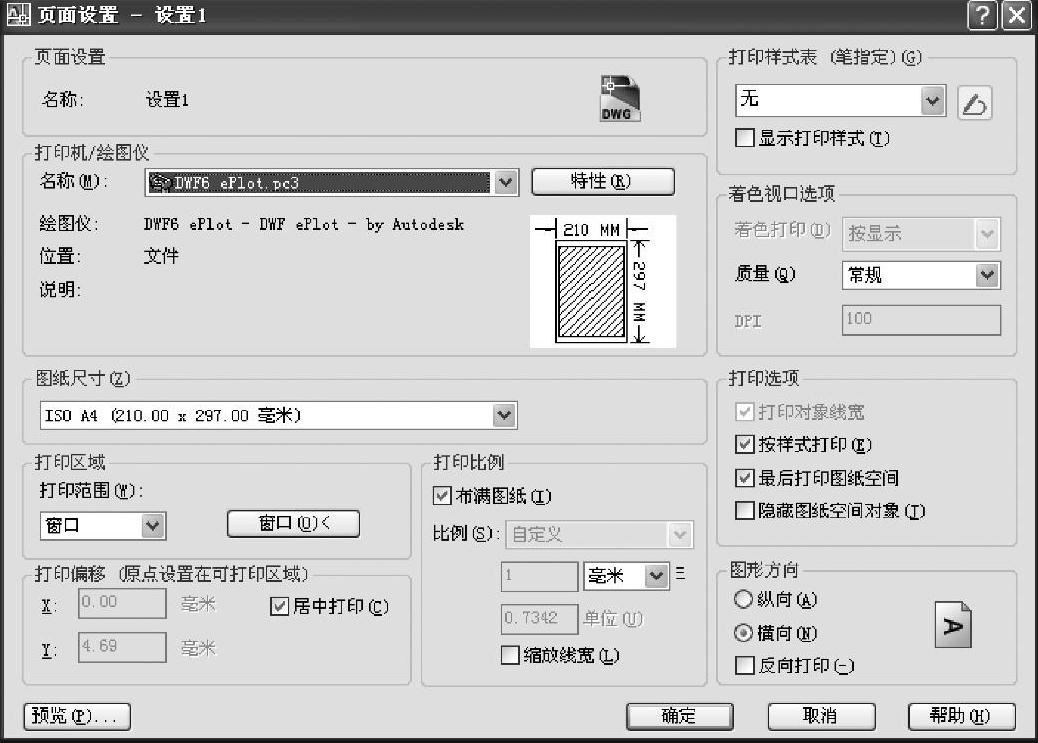Uncheck 布满图纸 checkbox
The width and height of the screenshot is (1038, 743).
click(x=442, y=495)
